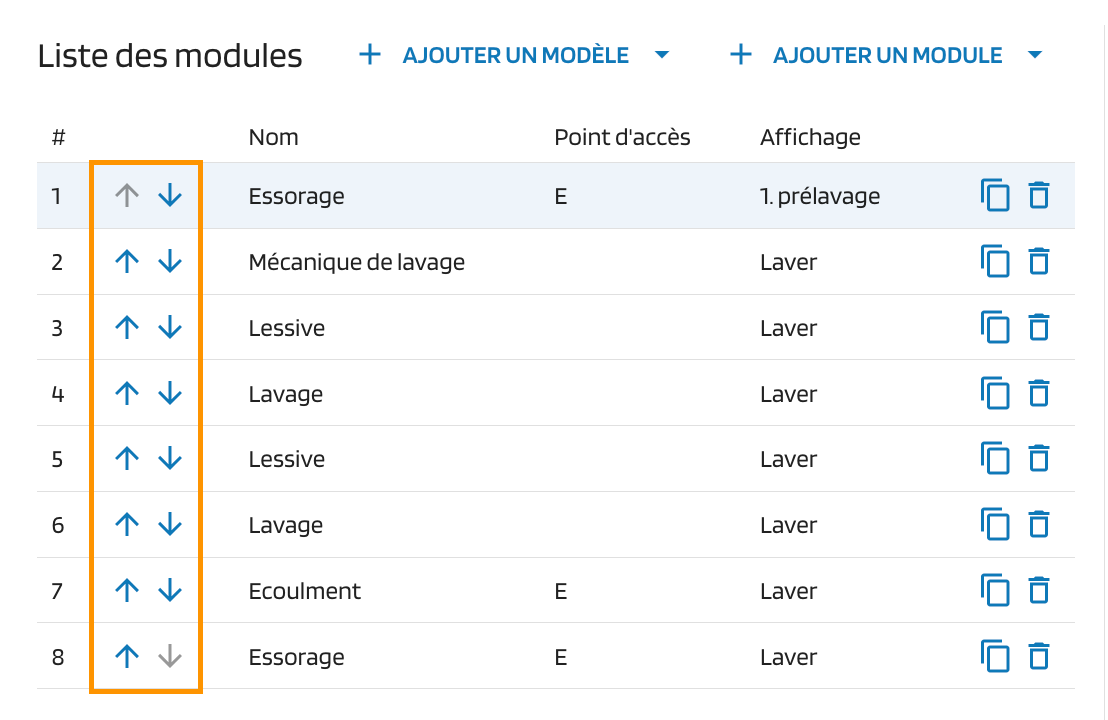Expand Ajouter un module dropdown arrow

(1035, 55)
